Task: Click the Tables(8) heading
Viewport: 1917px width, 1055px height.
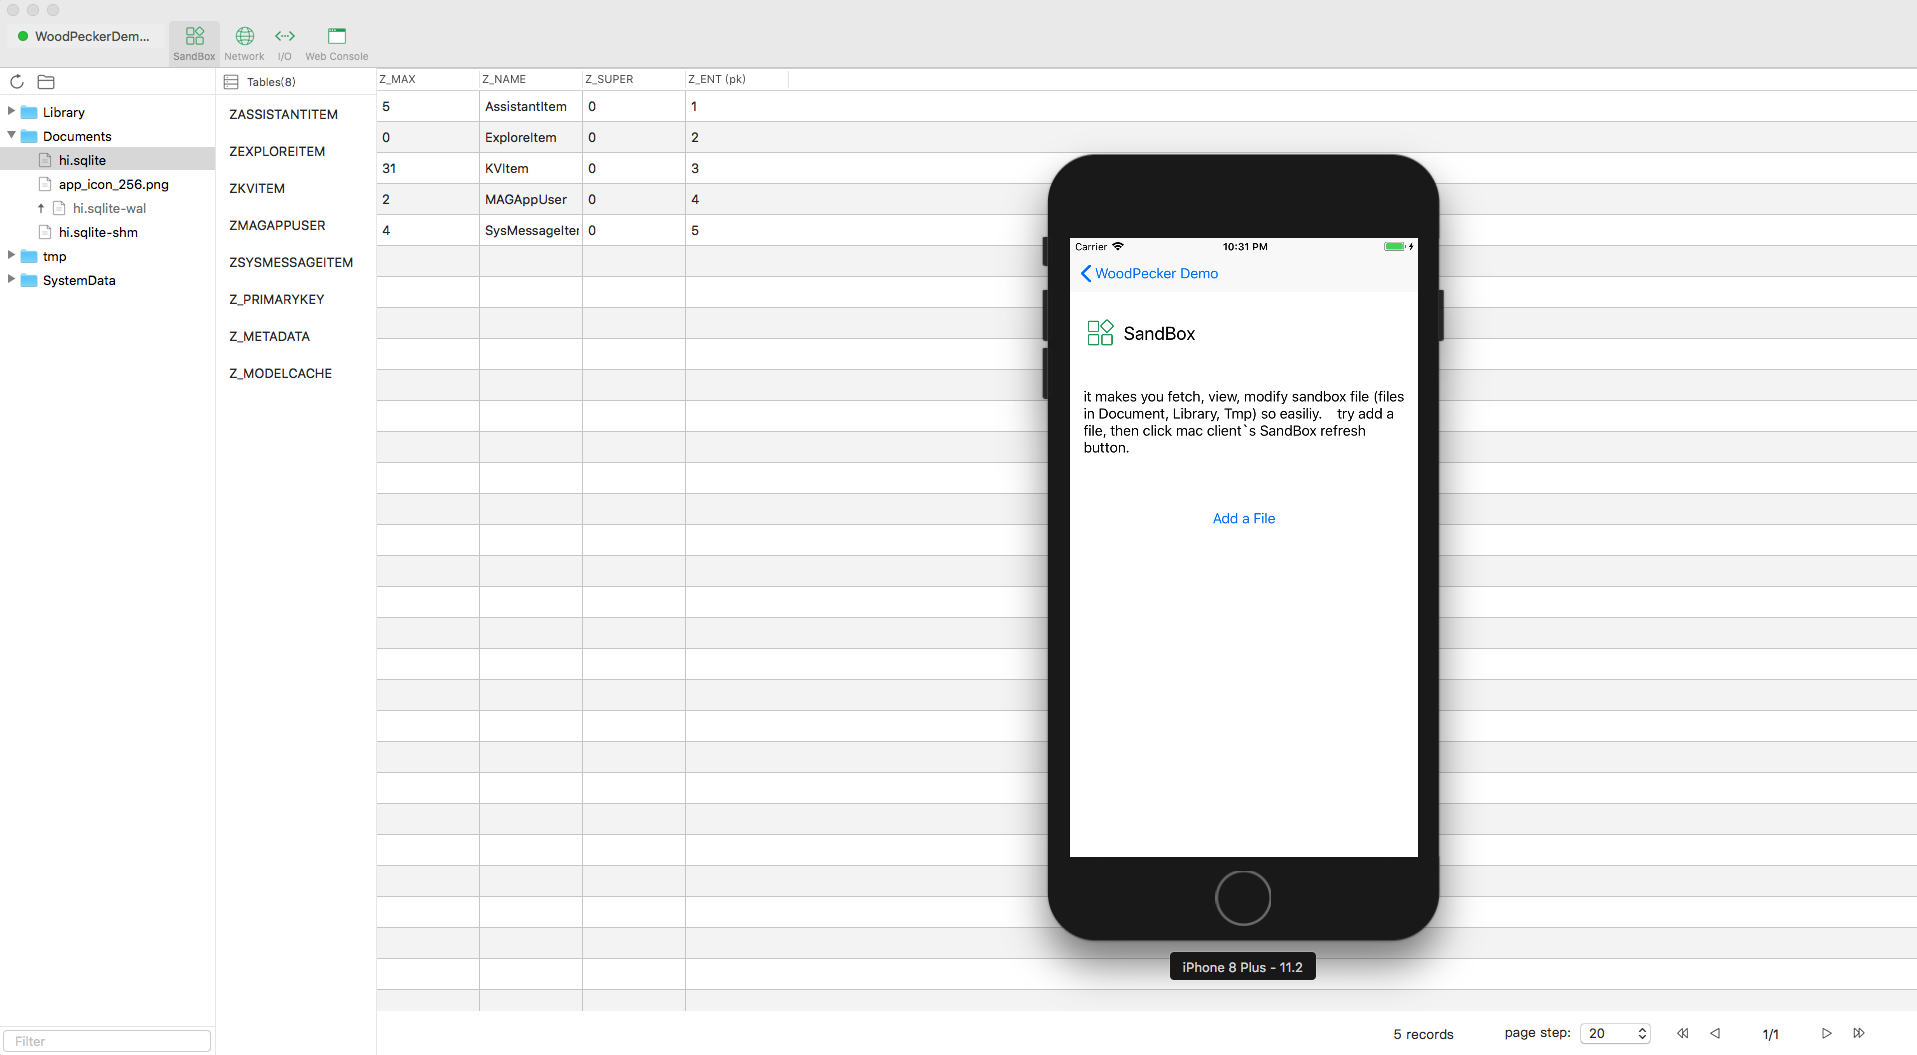Action: click(x=271, y=82)
